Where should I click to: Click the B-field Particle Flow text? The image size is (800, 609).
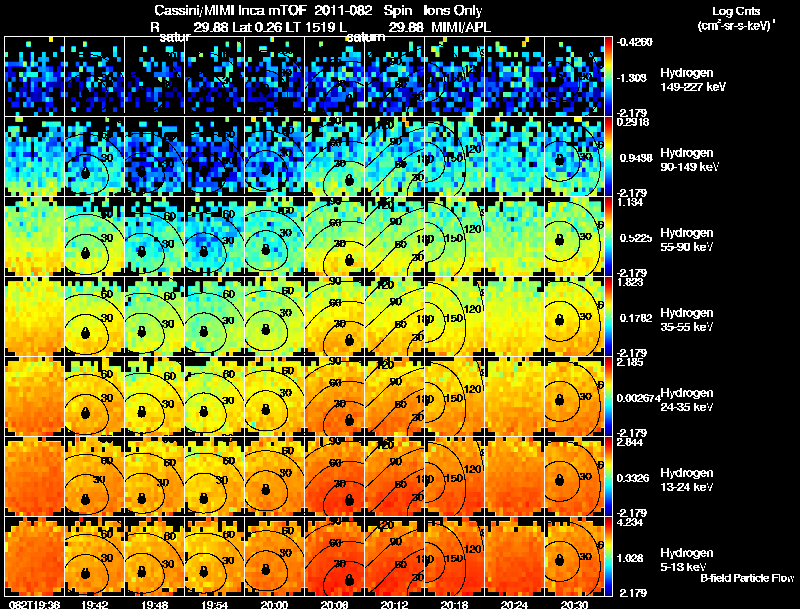[747, 578]
